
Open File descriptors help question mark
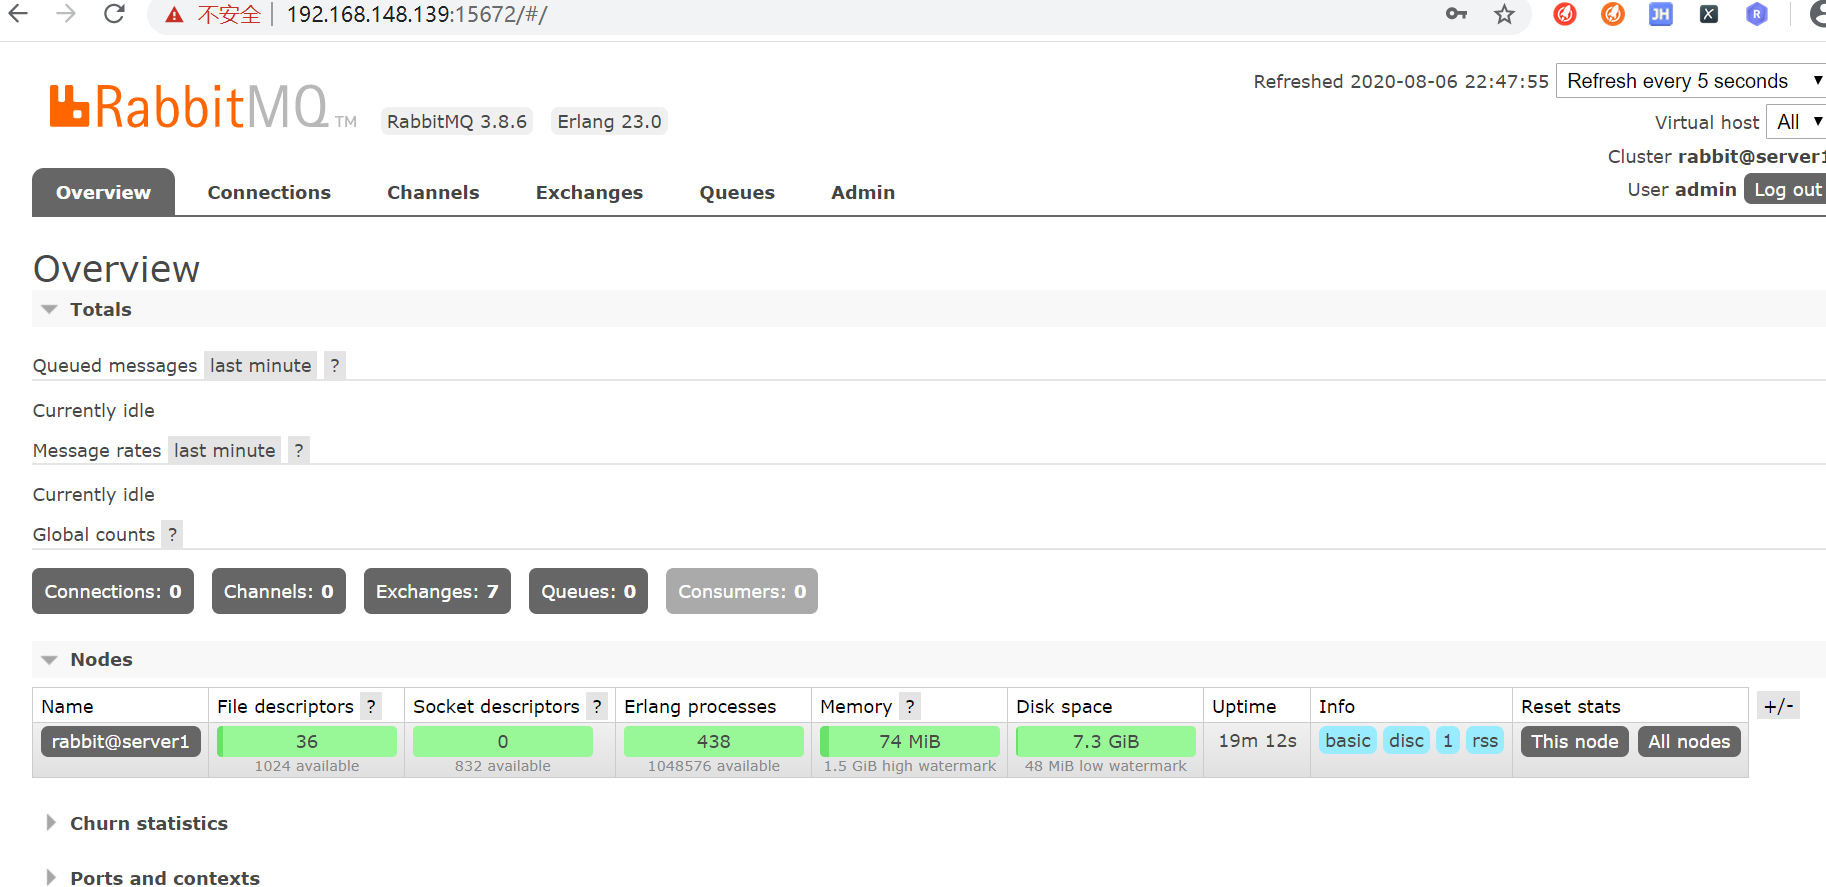click(x=371, y=706)
